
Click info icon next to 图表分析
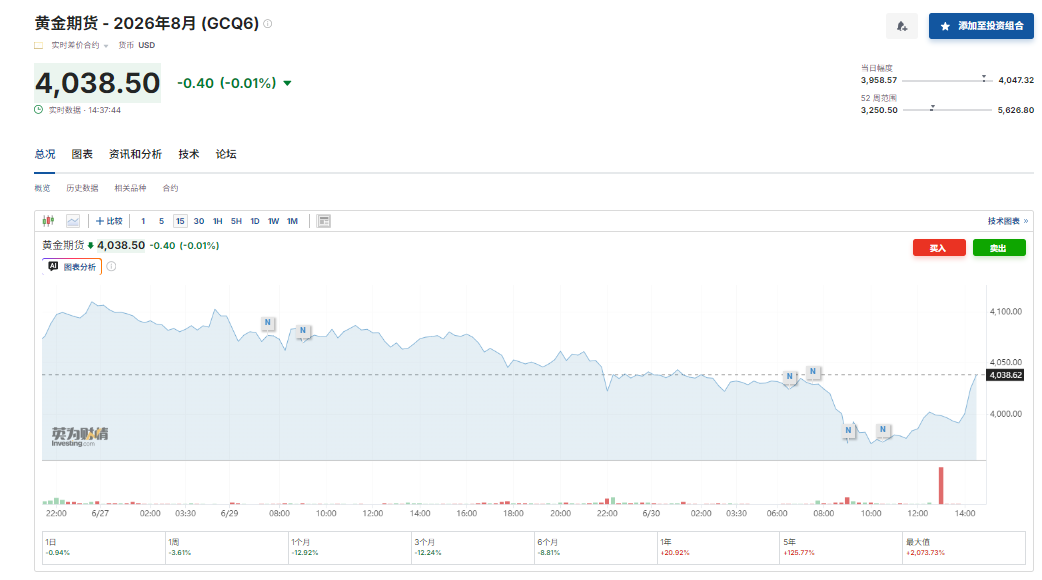[x=112, y=266]
